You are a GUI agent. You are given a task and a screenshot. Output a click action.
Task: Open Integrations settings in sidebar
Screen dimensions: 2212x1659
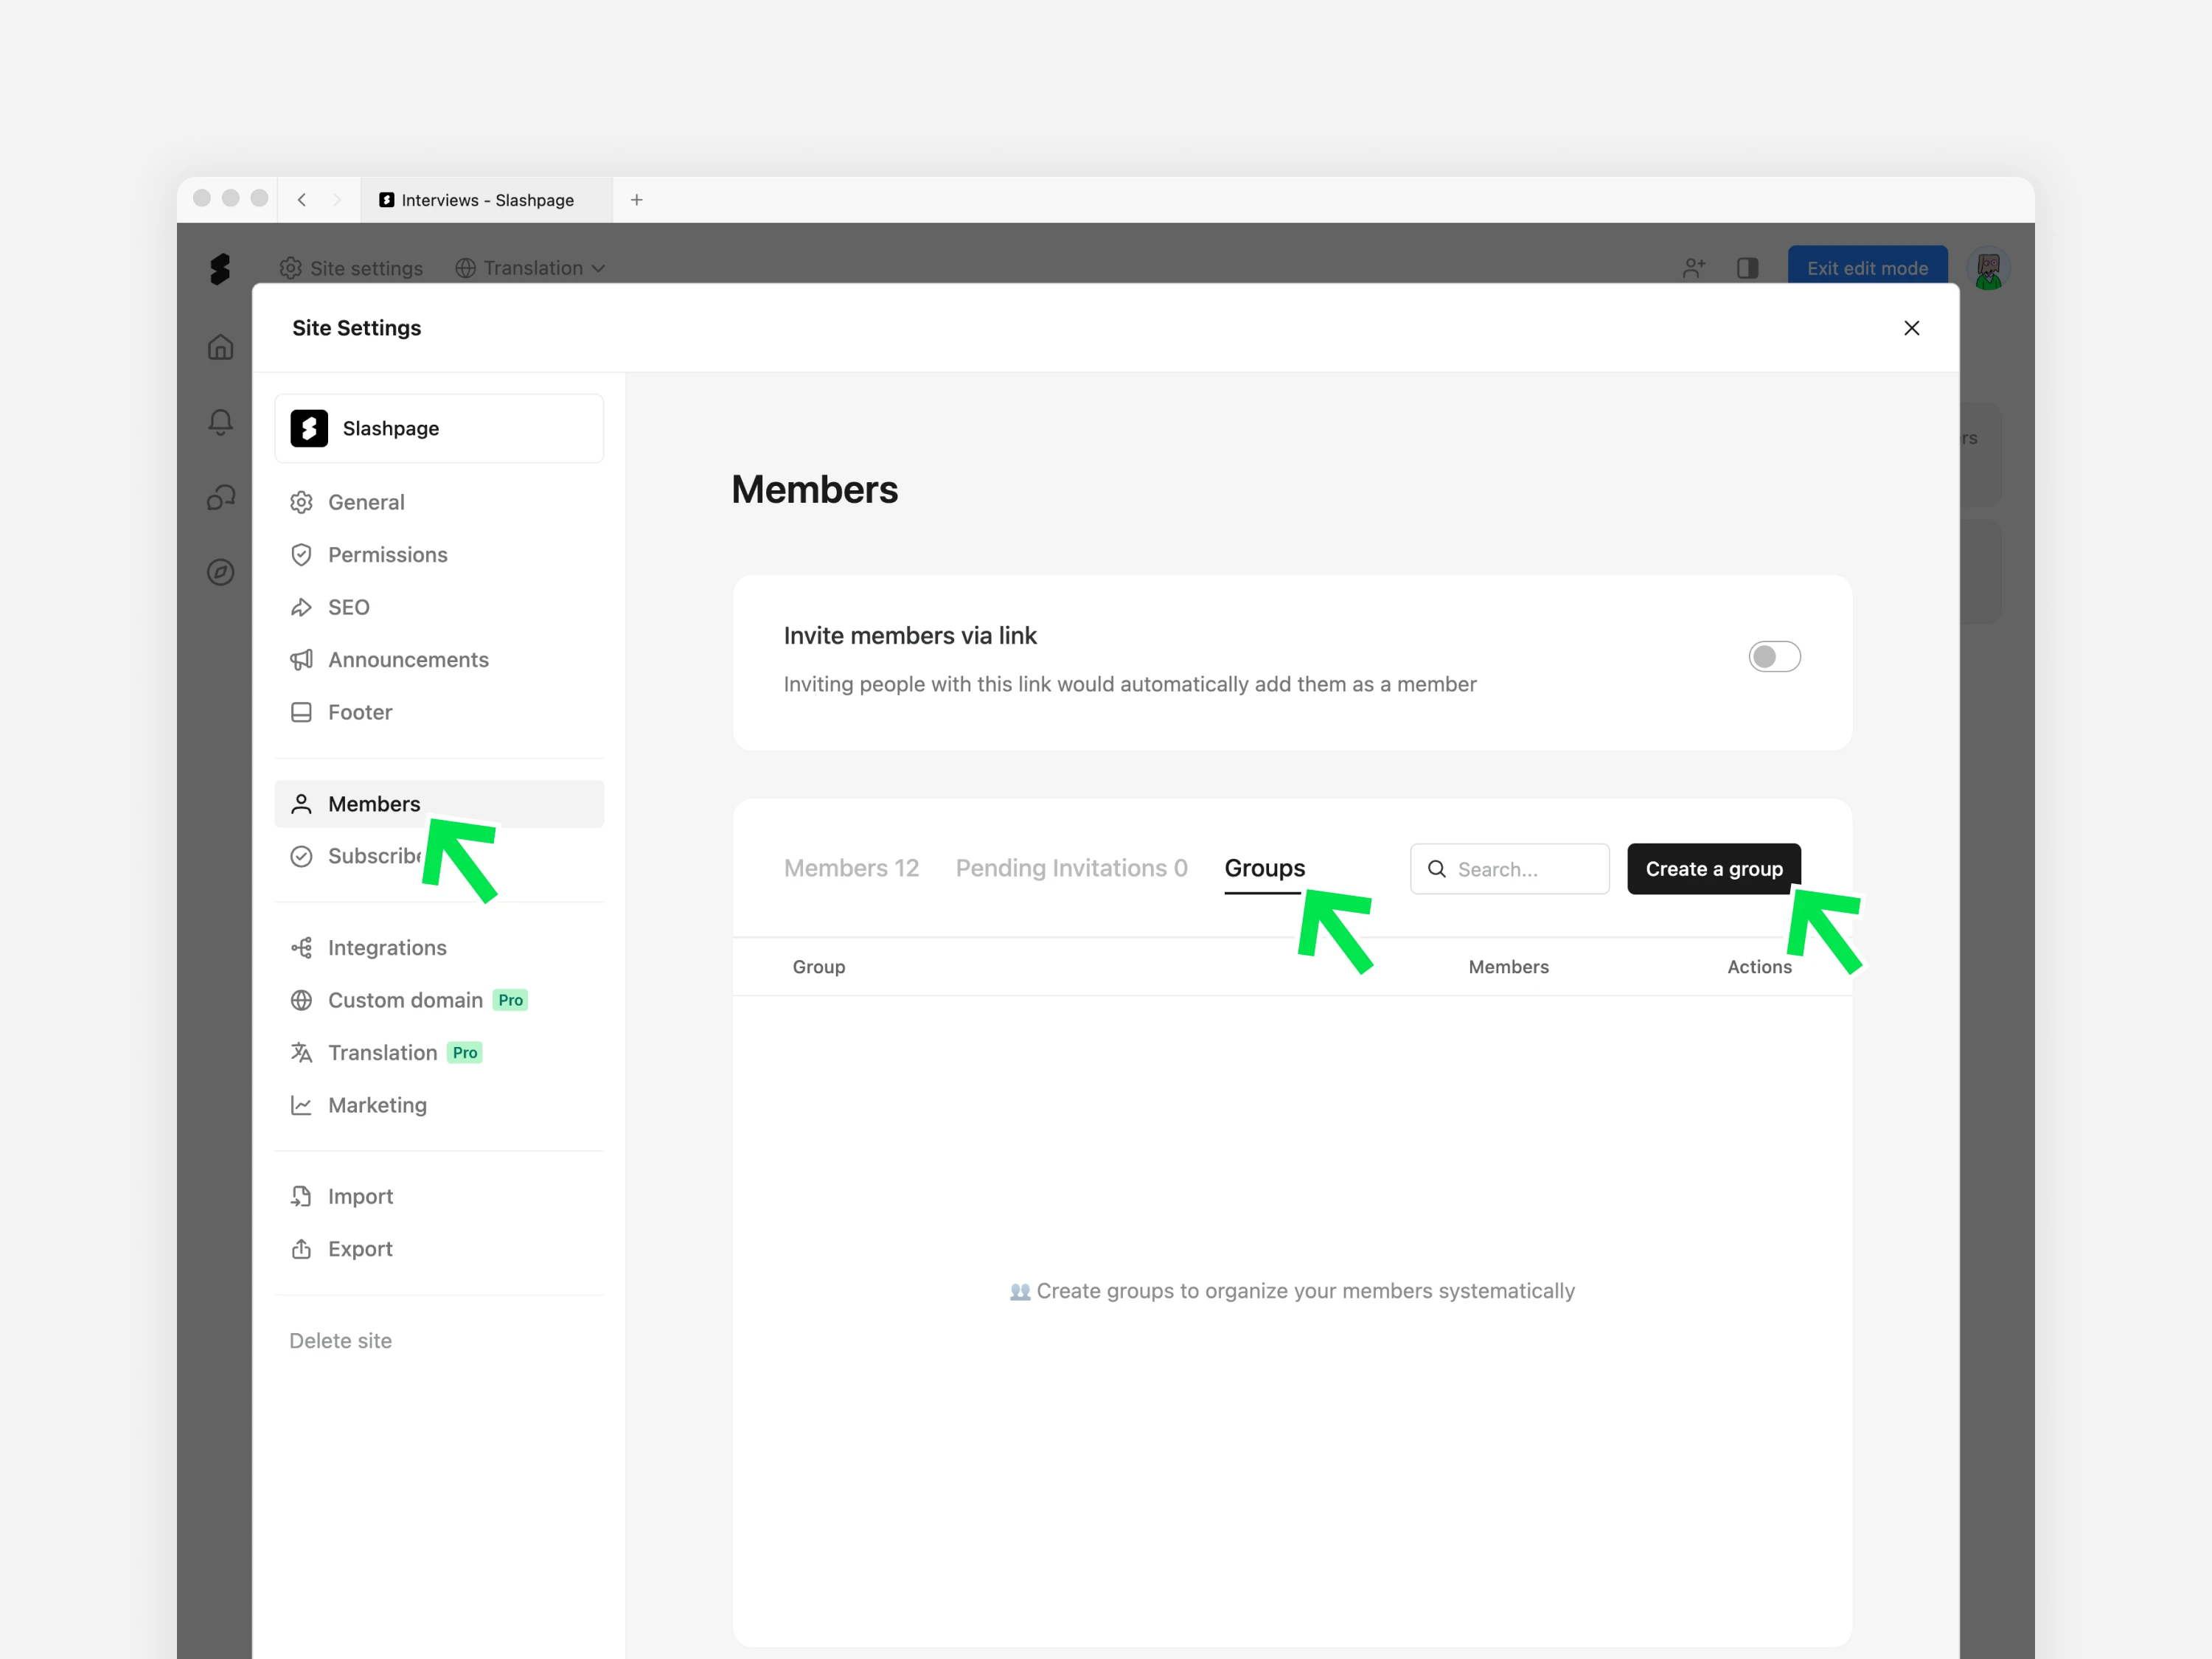click(x=387, y=947)
